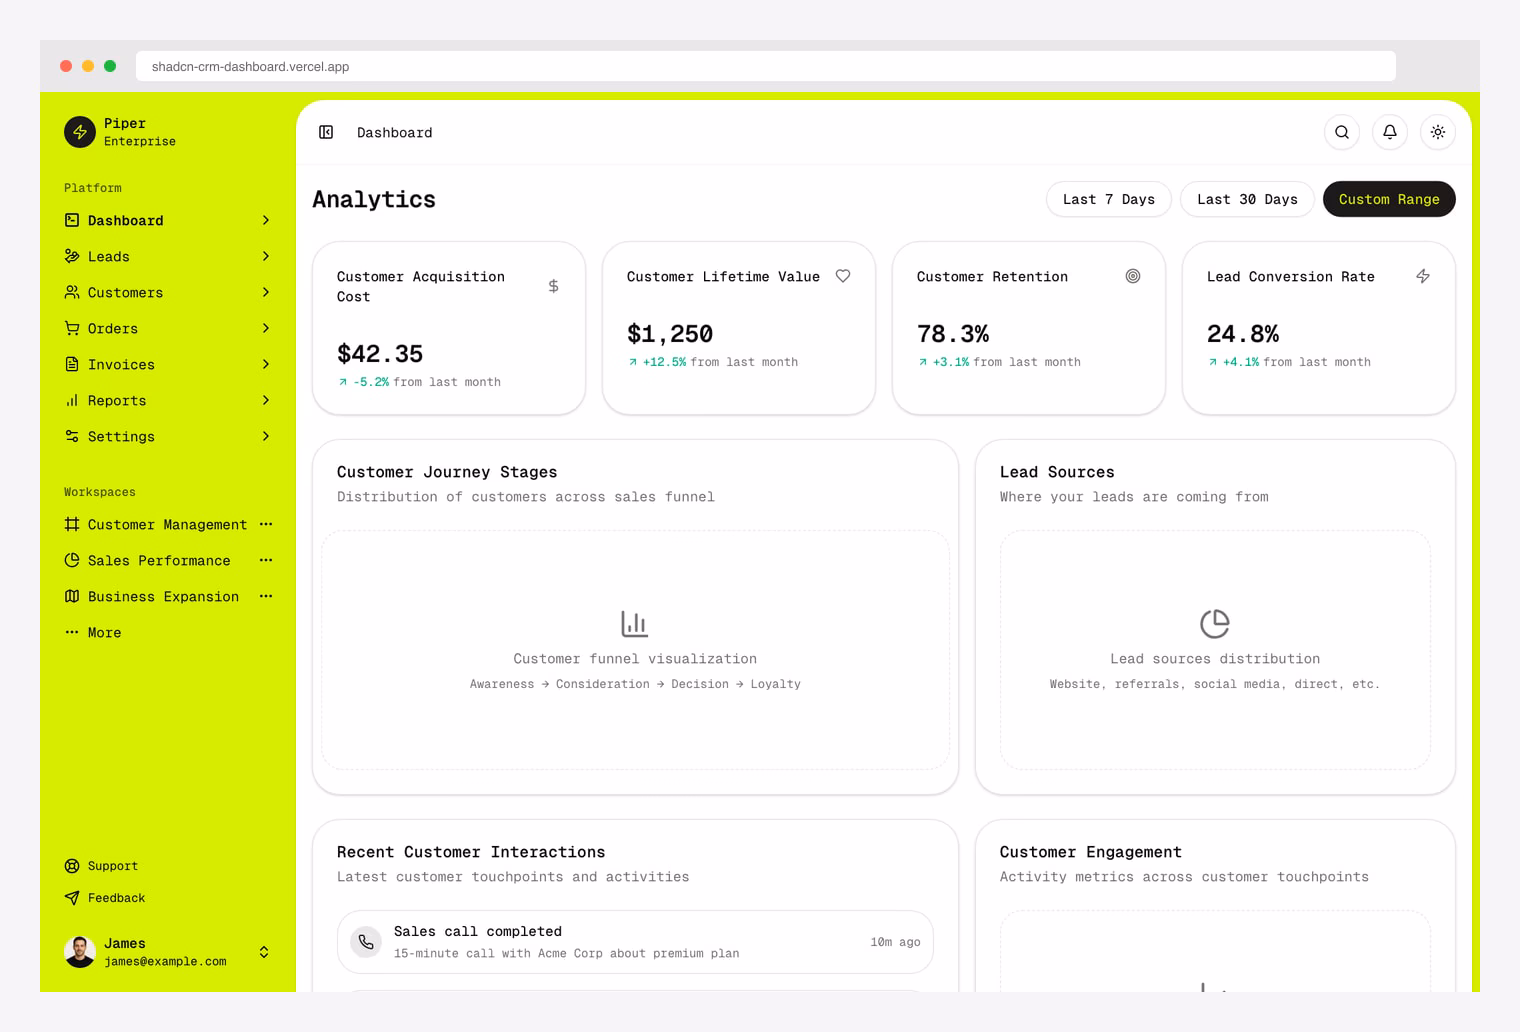Click the Piper lightning bolt logo
This screenshot has height=1032, width=1520.
point(80,132)
